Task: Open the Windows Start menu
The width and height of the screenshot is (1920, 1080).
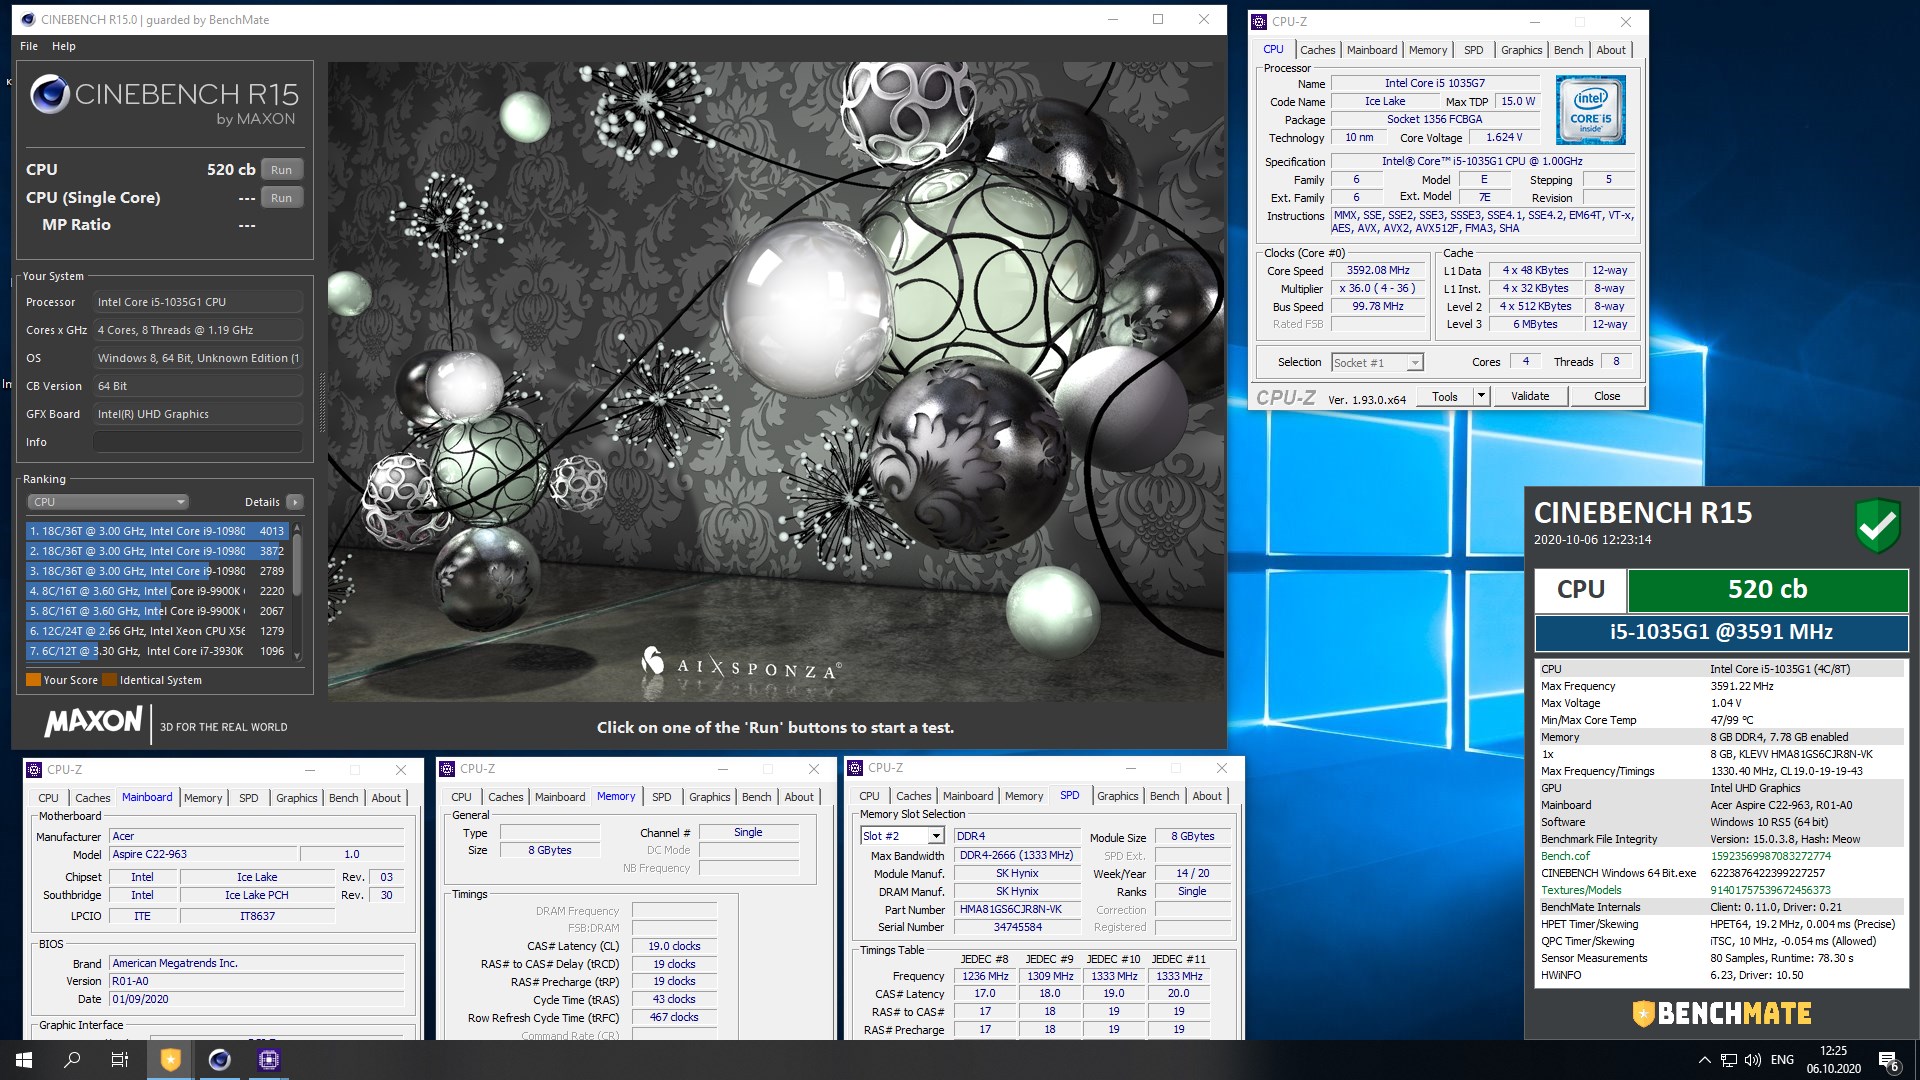Action: tap(24, 1060)
